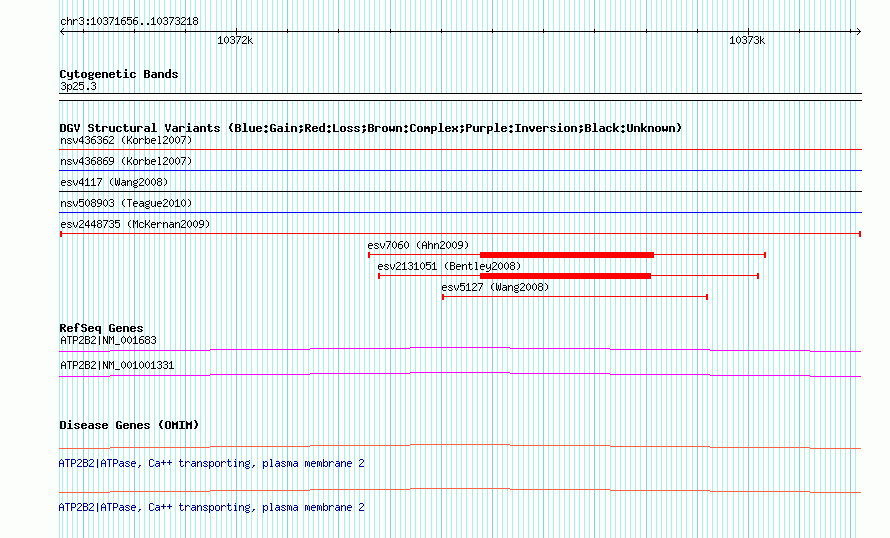
Task: Click the chr3:10371656..10373218 position label
Action: click(x=129, y=22)
